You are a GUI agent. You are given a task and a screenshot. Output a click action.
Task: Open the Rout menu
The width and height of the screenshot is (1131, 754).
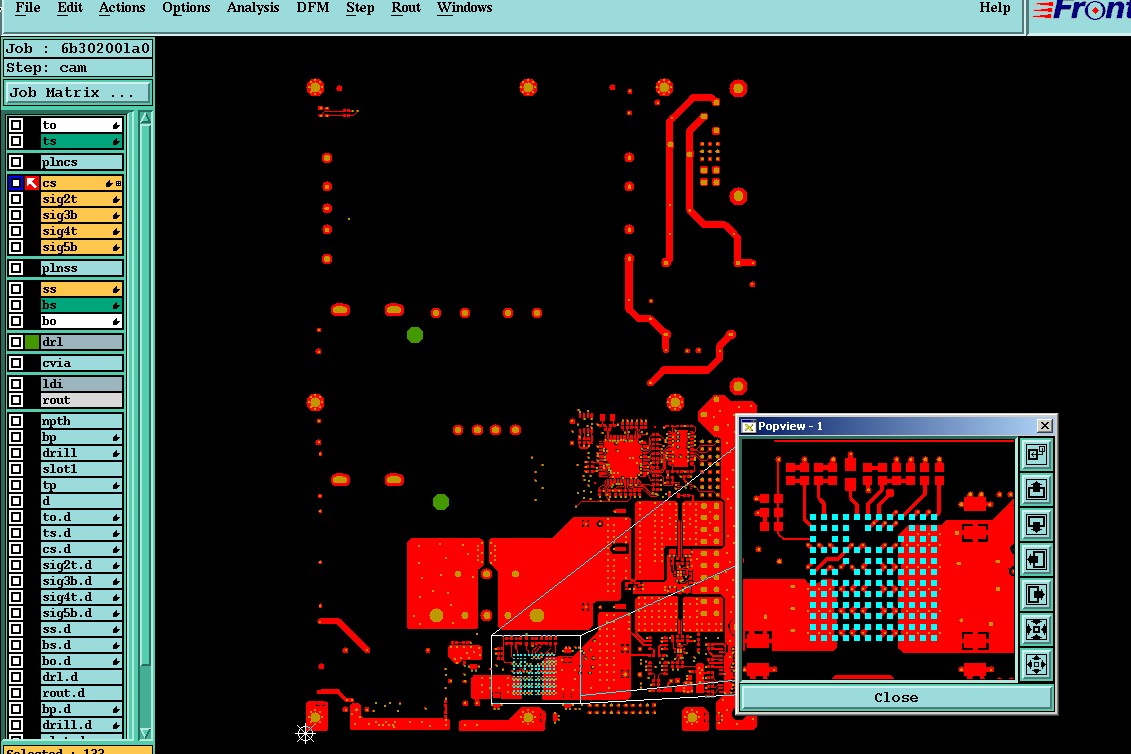(405, 8)
